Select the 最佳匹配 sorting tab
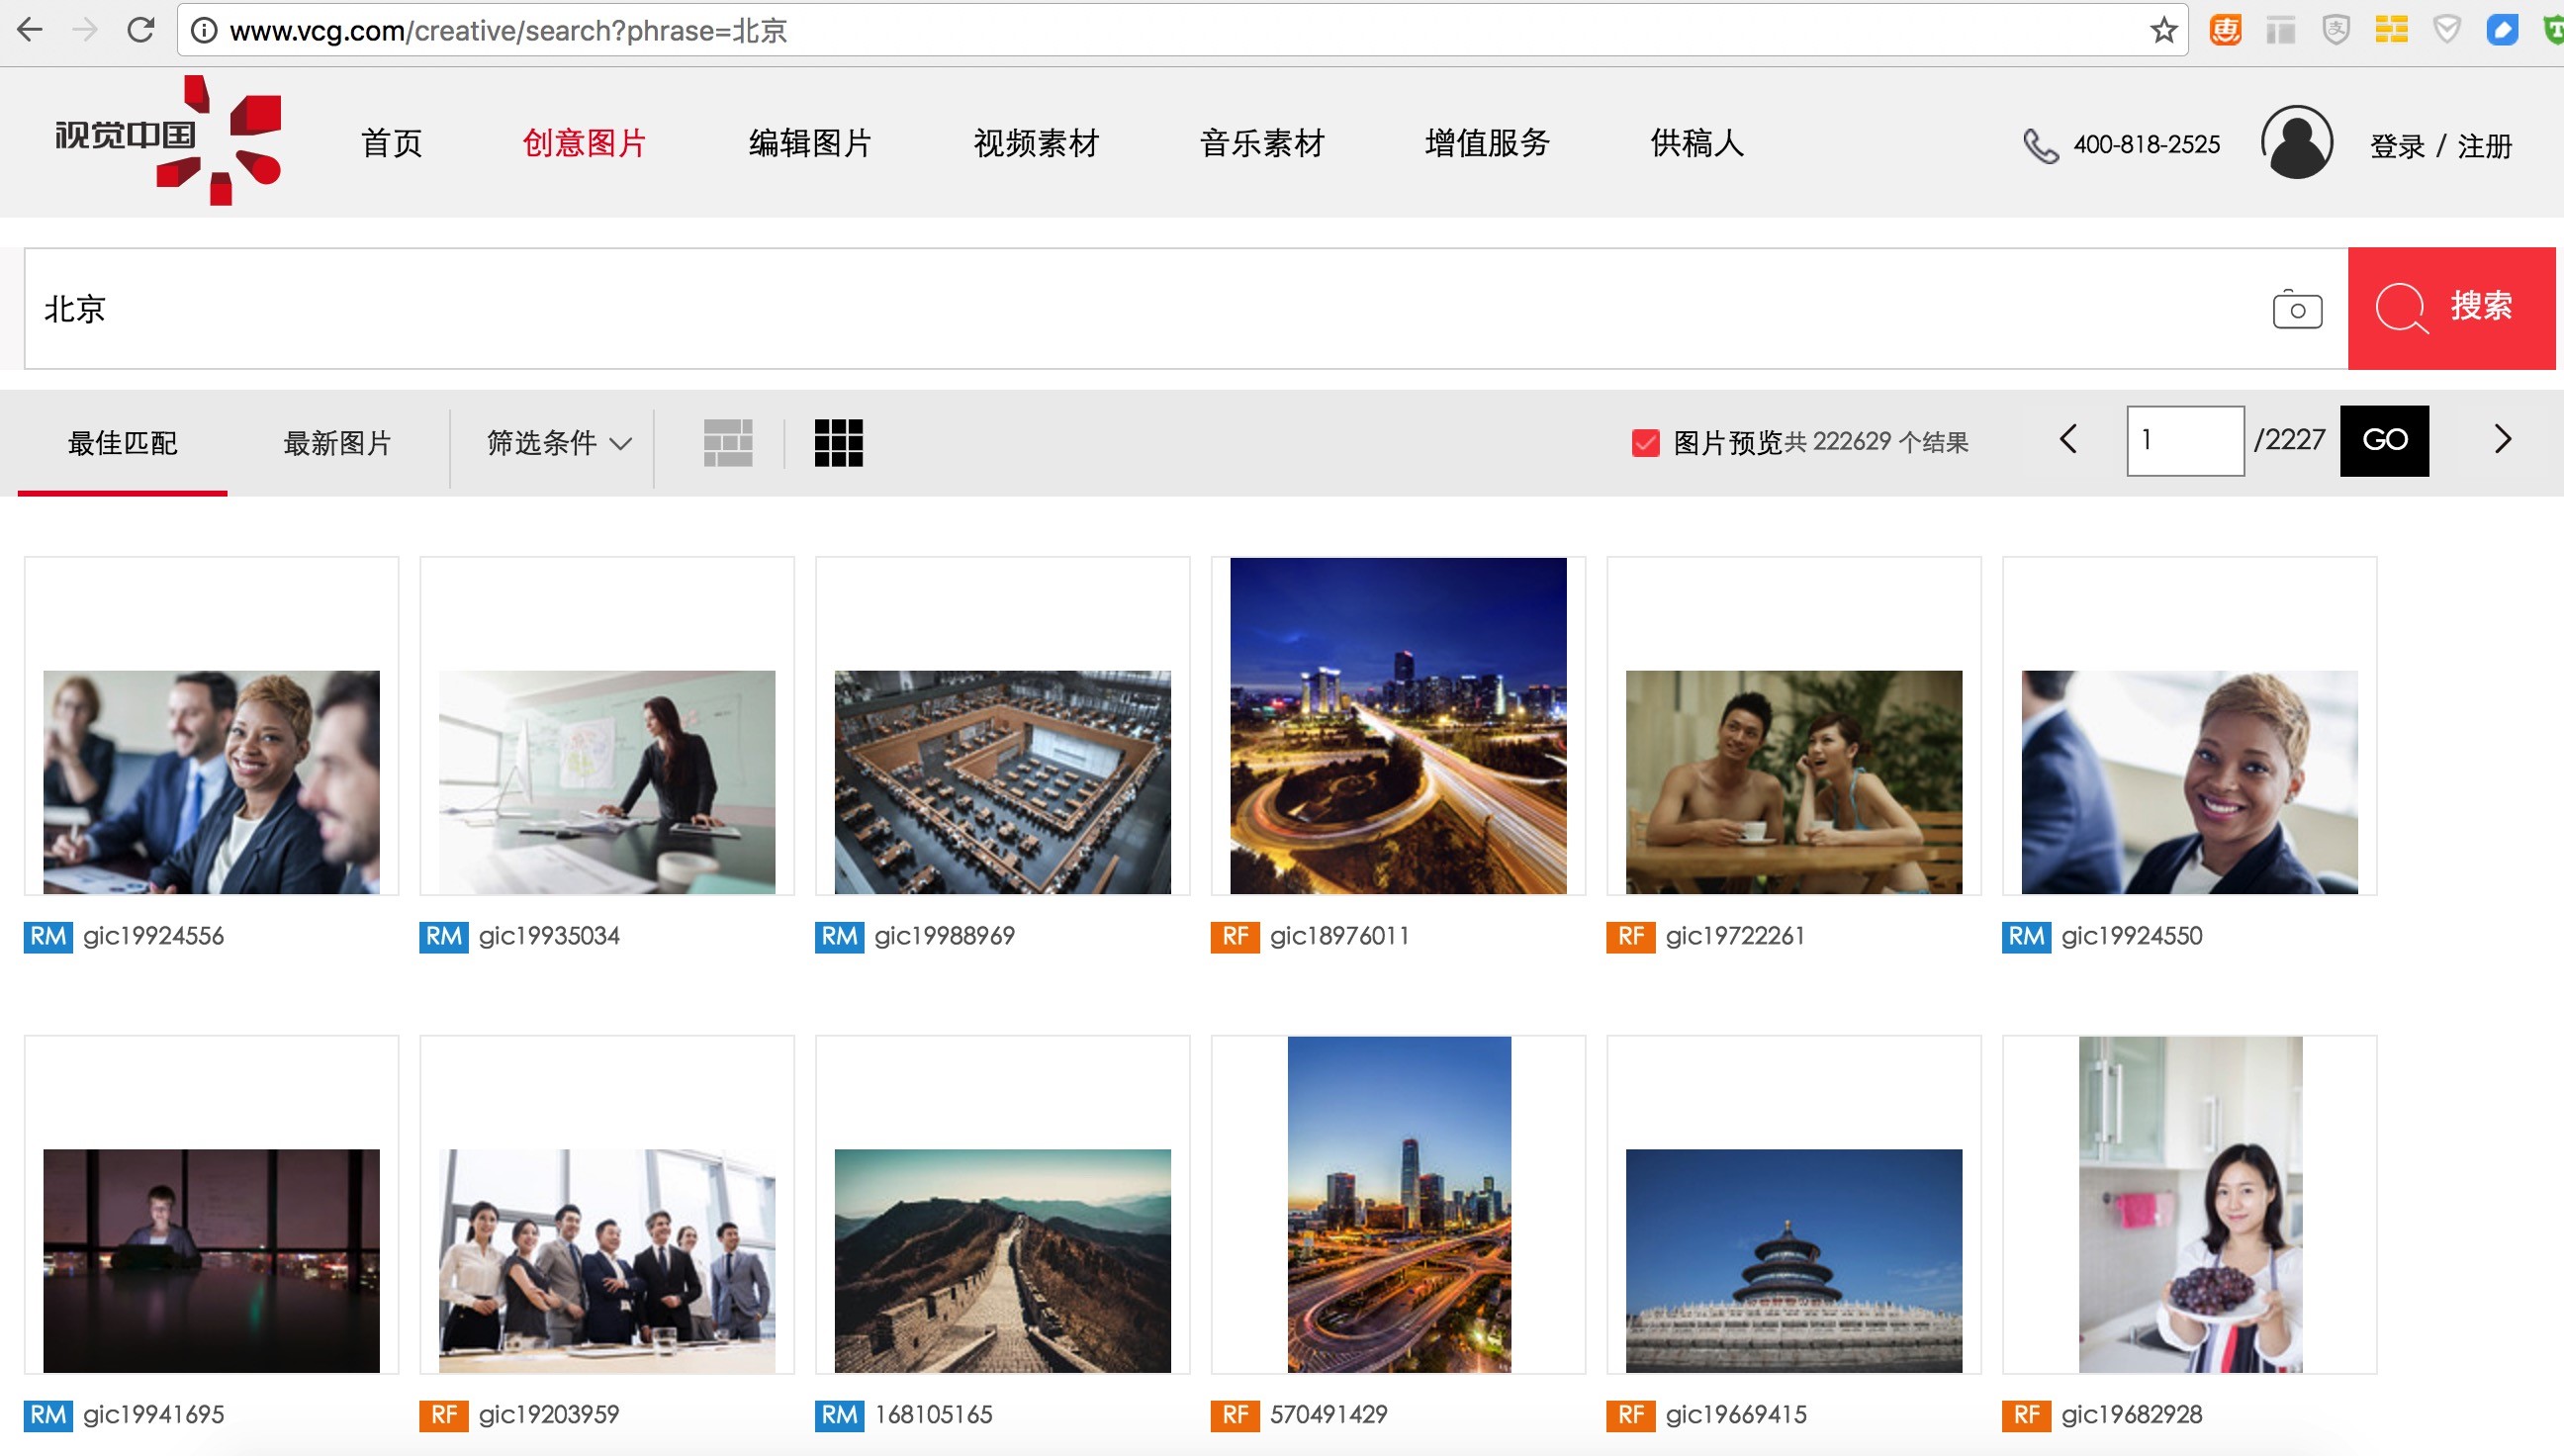This screenshot has height=1456, width=2564. coord(122,442)
